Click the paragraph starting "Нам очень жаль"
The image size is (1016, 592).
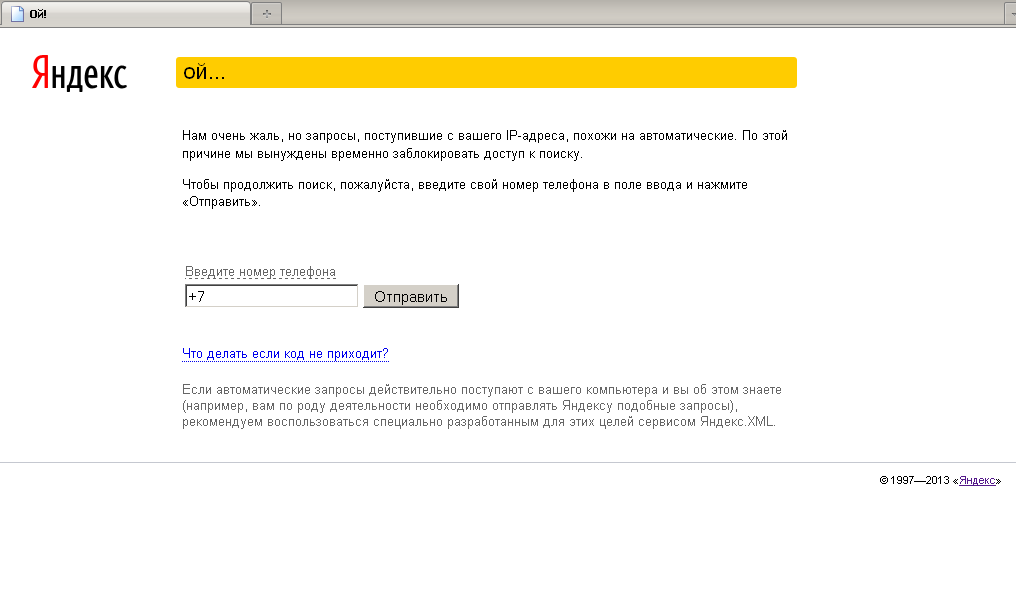pos(485,144)
